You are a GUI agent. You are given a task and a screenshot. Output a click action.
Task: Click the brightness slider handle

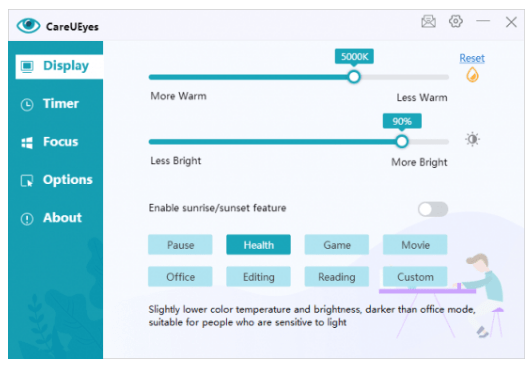point(401,141)
